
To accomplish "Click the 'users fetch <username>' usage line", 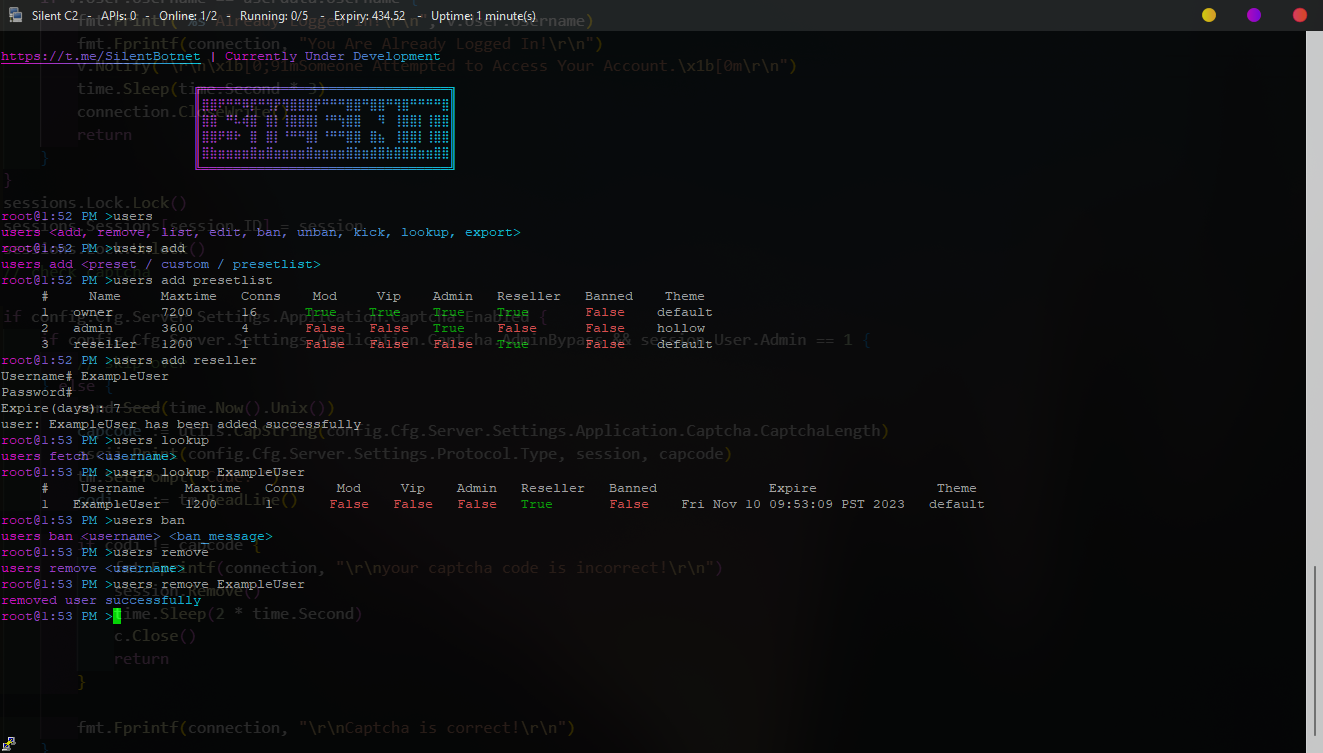I will pos(89,456).
